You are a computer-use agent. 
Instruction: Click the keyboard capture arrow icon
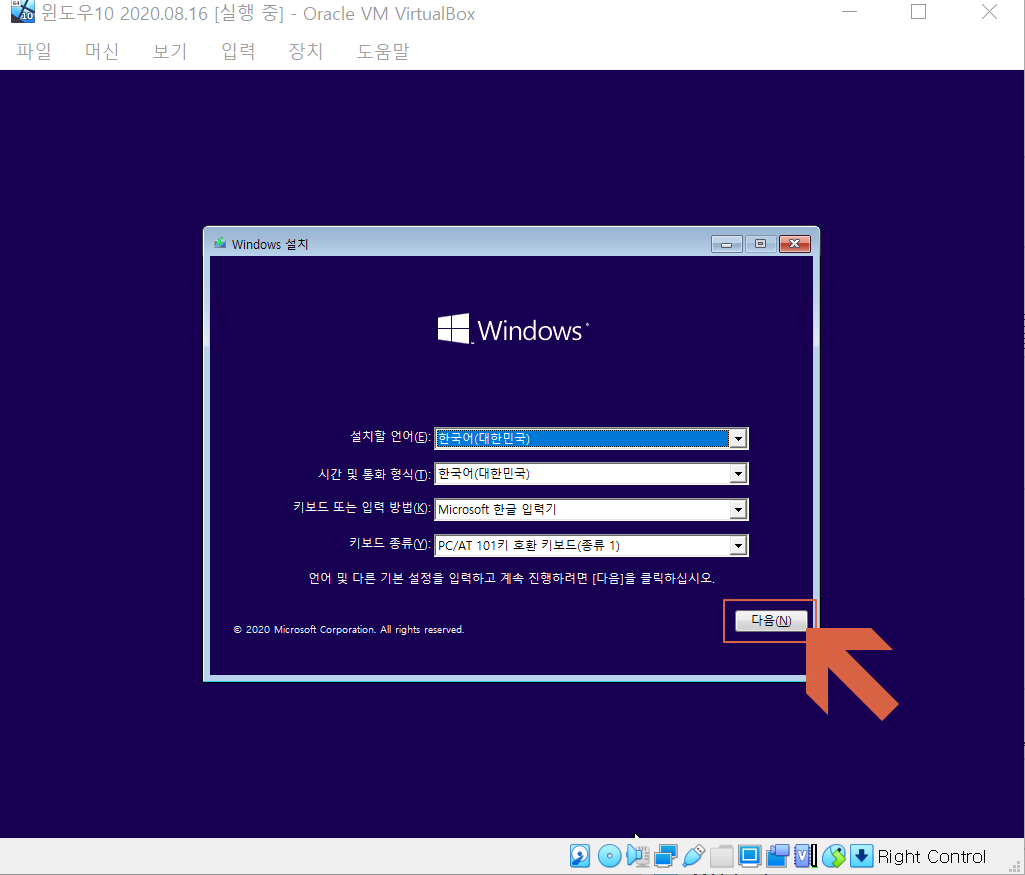862,855
